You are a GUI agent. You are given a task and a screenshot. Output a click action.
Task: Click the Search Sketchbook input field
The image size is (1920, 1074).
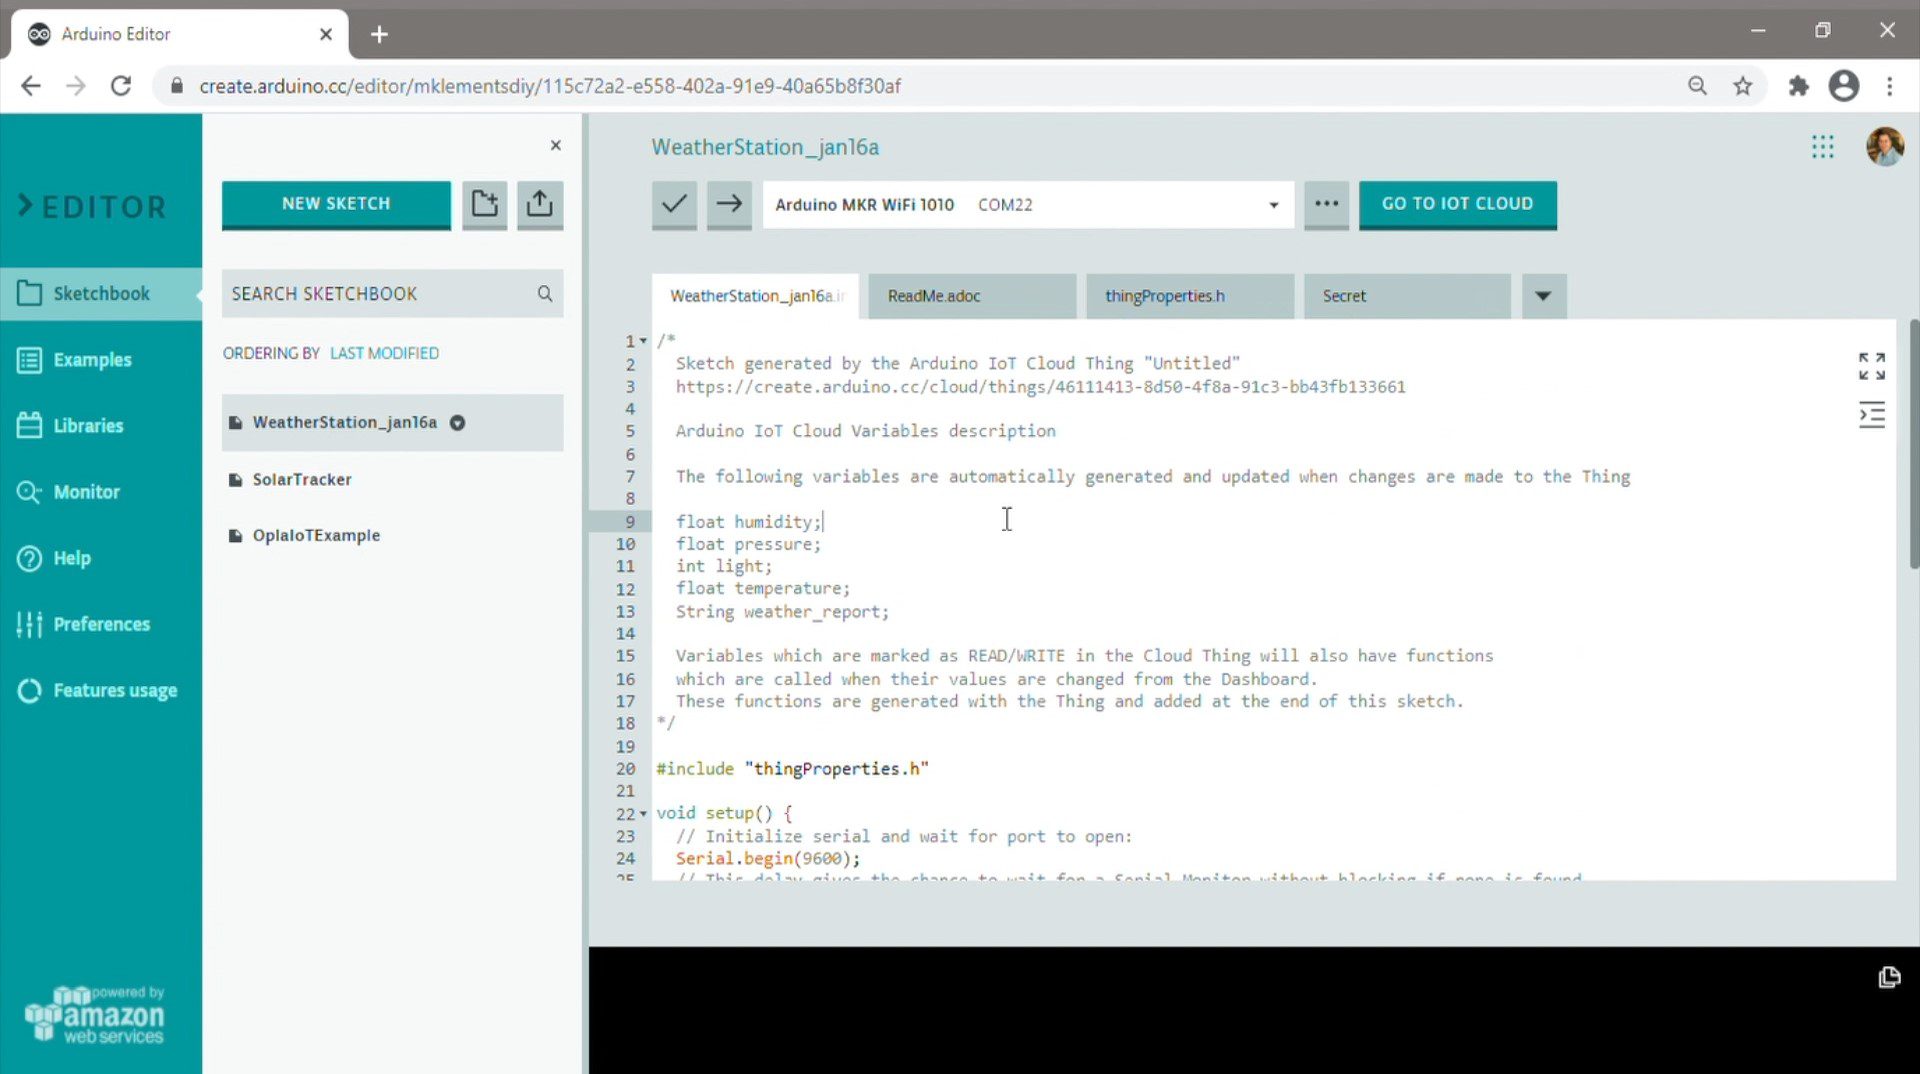(x=380, y=294)
